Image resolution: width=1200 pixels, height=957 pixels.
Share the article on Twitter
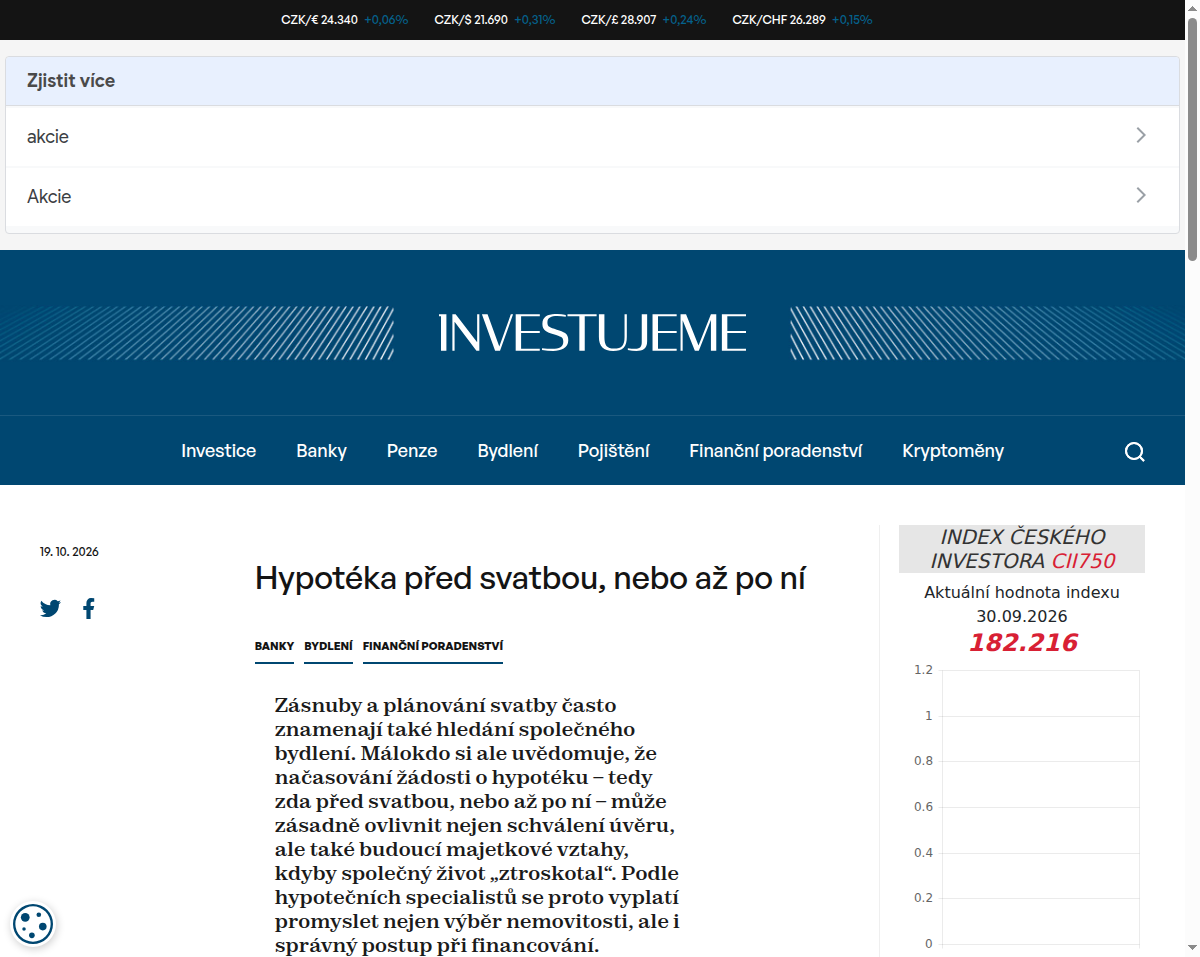(x=50, y=608)
